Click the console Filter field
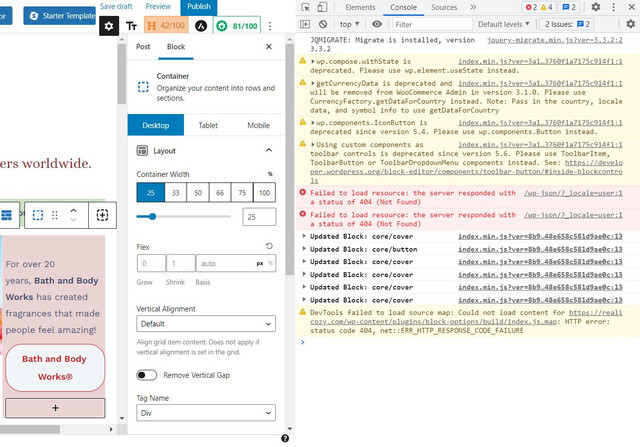The image size is (640, 447). pos(432,24)
